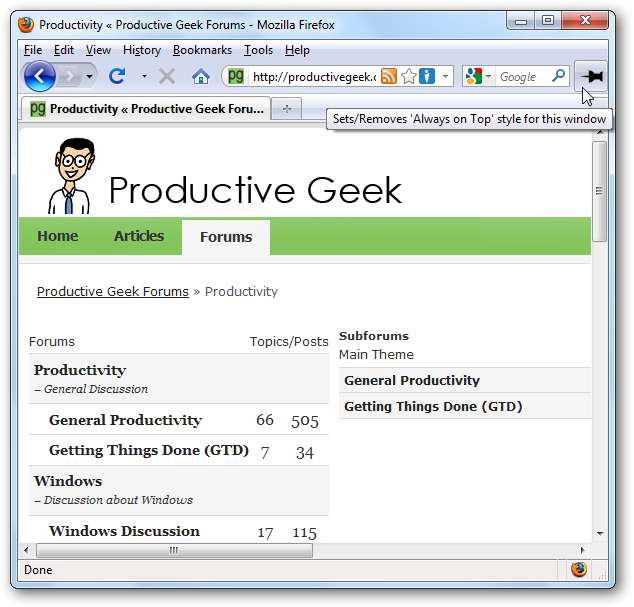Open the Bookmarks menu
The image size is (634, 607).
coord(202,50)
